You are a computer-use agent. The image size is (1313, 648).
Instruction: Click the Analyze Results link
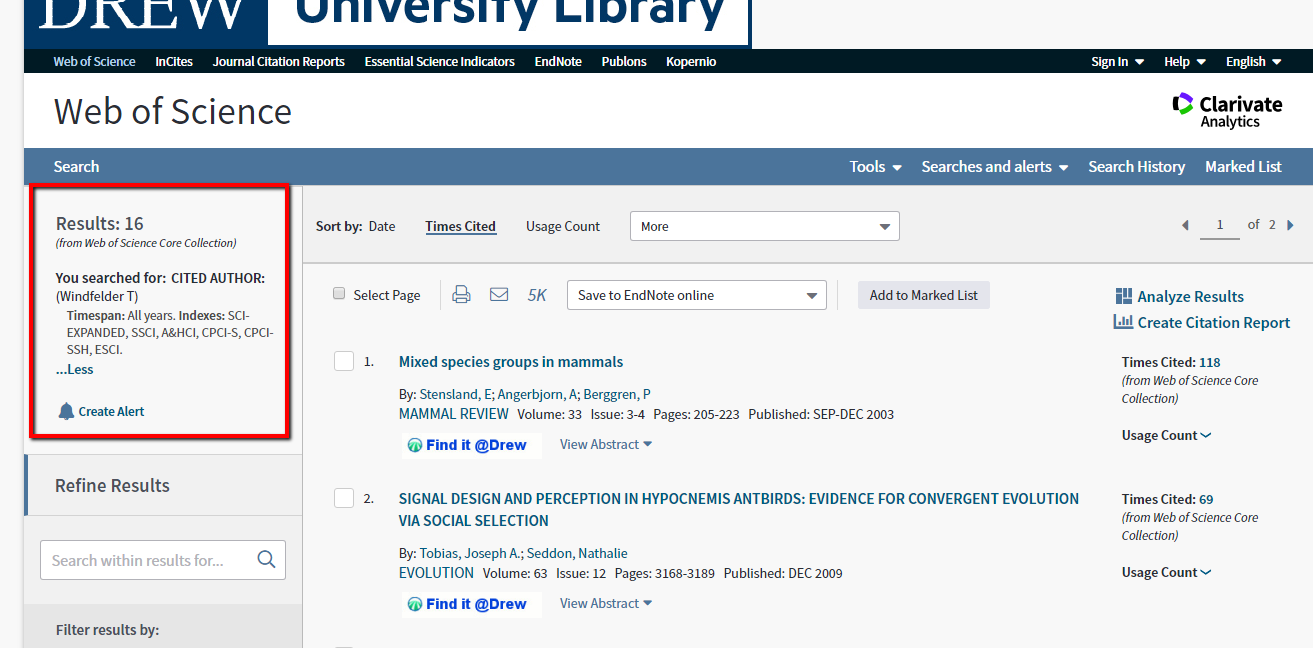(x=1190, y=296)
